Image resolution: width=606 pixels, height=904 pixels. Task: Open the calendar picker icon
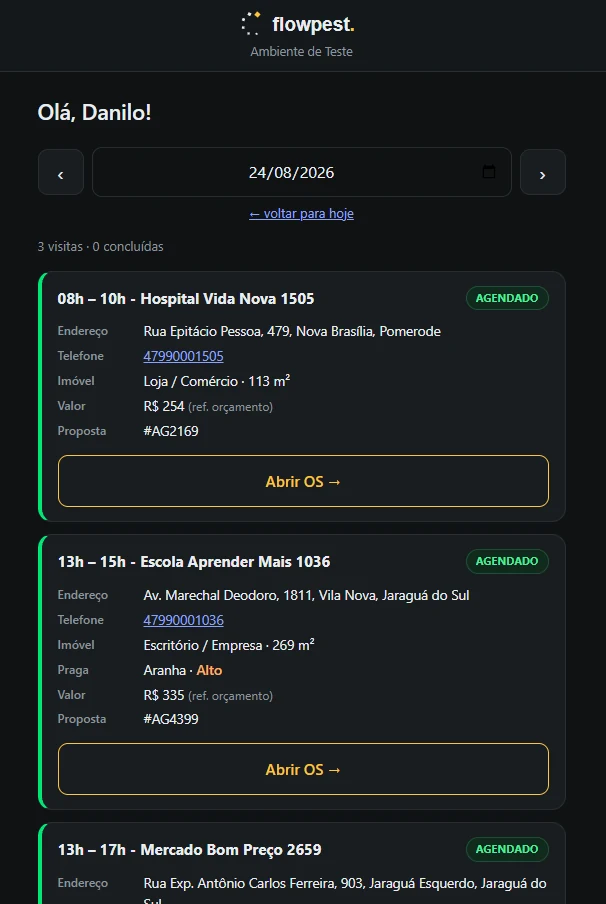pyautogui.click(x=488, y=172)
